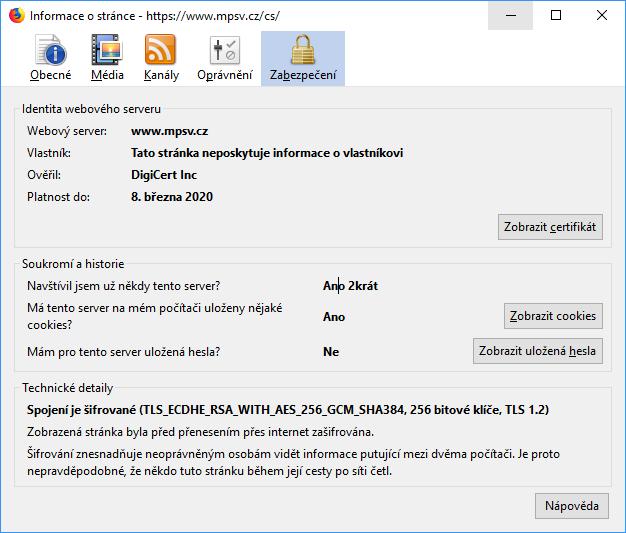
Task: Click the Zobrazit uložená hesla button
Action: click(538, 351)
